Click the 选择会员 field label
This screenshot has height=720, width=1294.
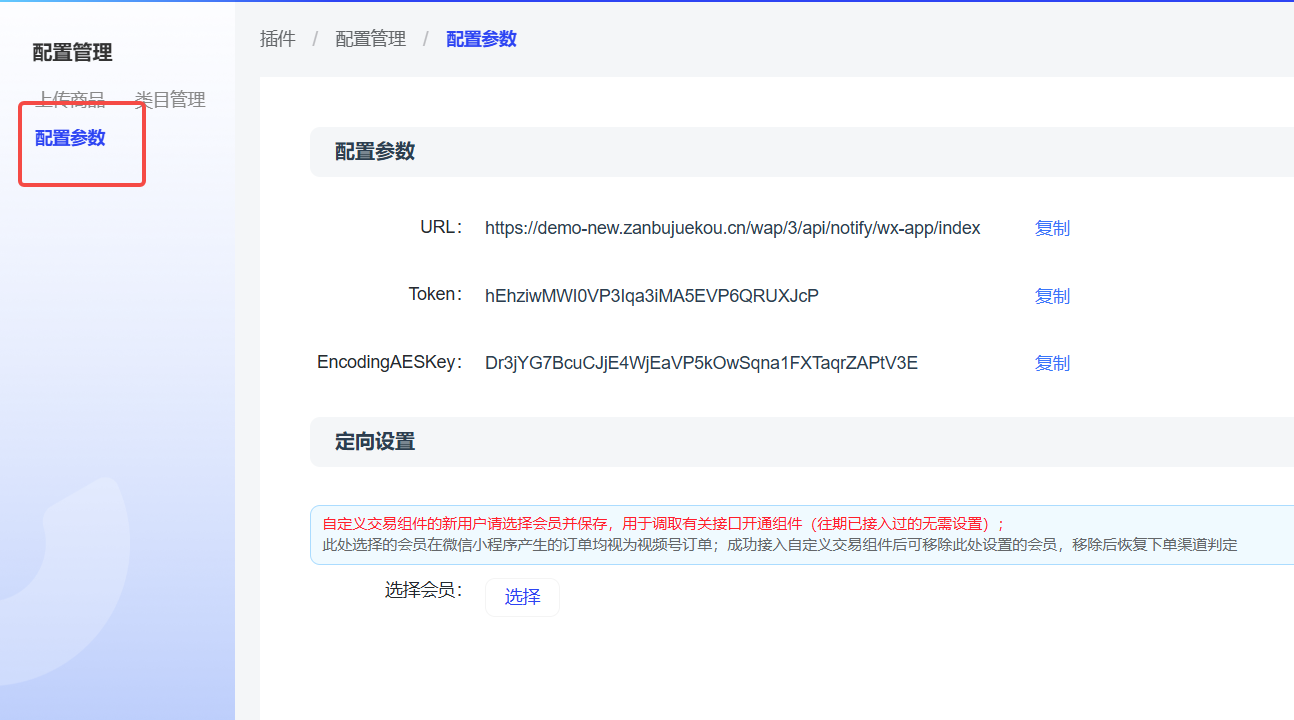point(424,590)
